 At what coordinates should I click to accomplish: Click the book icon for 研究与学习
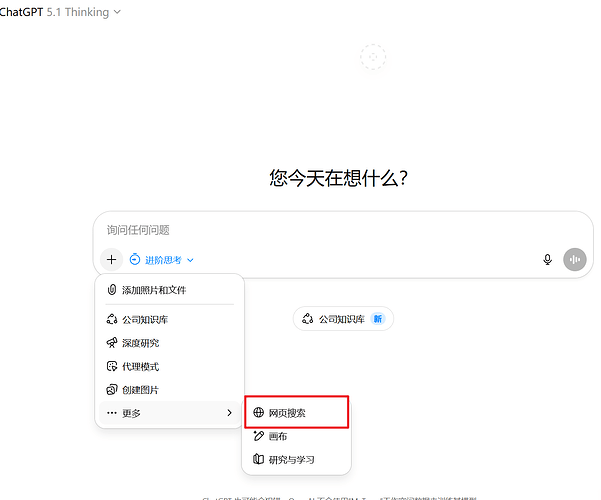[x=258, y=459]
